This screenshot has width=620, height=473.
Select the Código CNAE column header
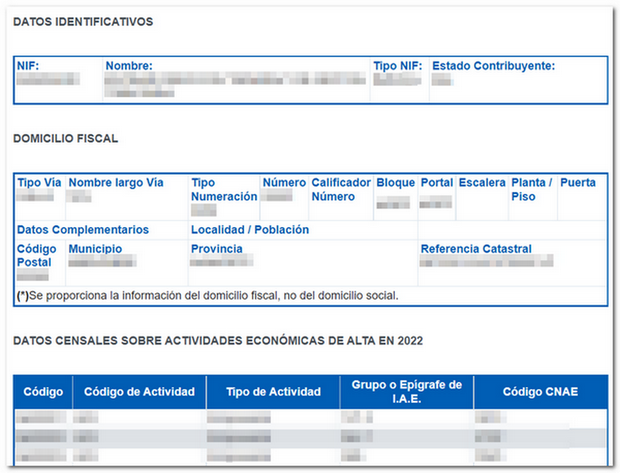540,391
